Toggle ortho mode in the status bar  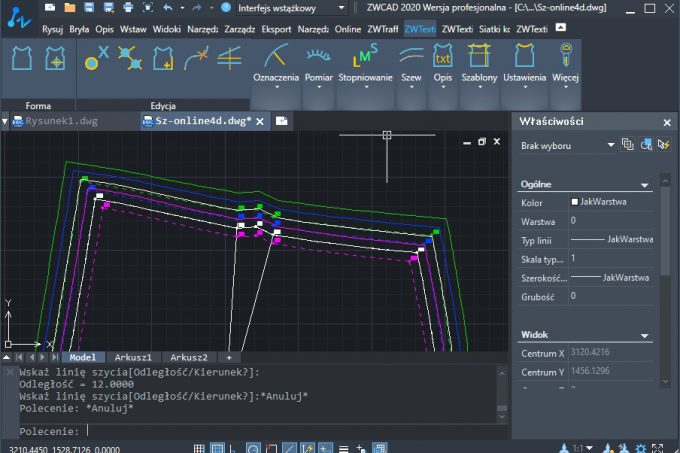pyautogui.click(x=233, y=448)
